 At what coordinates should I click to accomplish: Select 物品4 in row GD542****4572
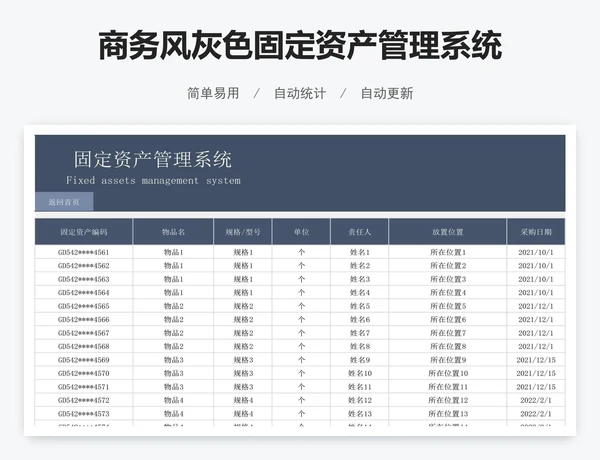[173, 400]
